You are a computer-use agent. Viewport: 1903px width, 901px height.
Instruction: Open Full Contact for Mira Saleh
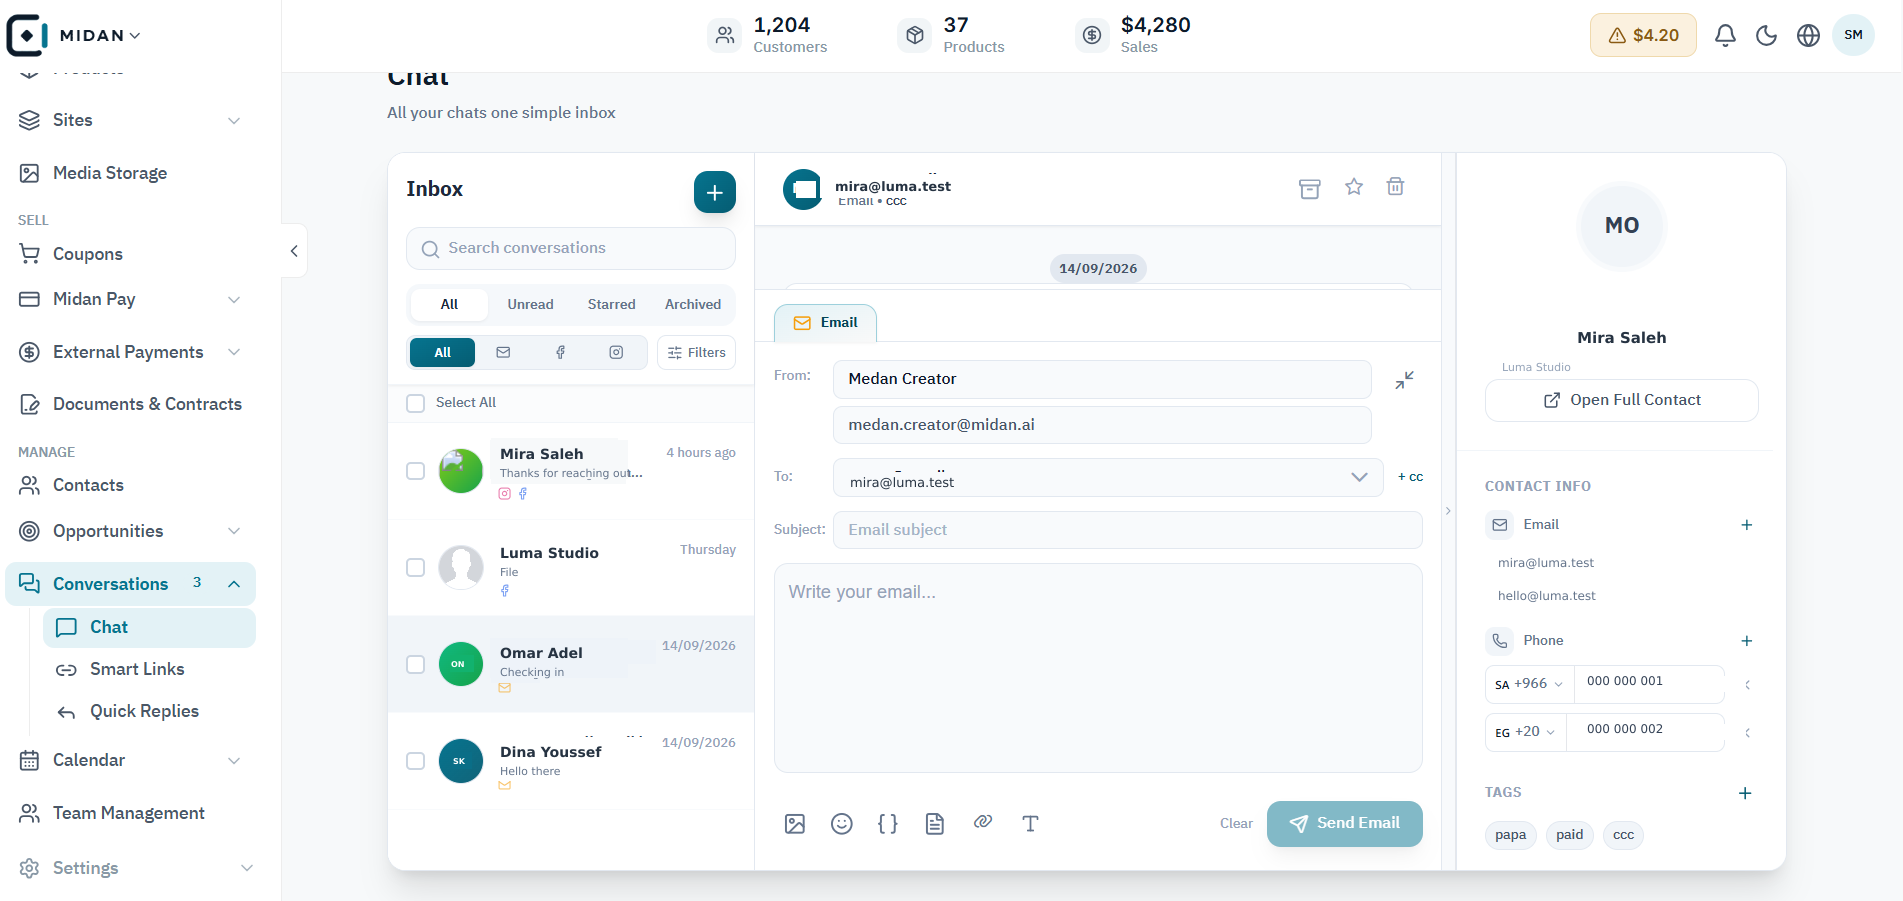pos(1621,400)
